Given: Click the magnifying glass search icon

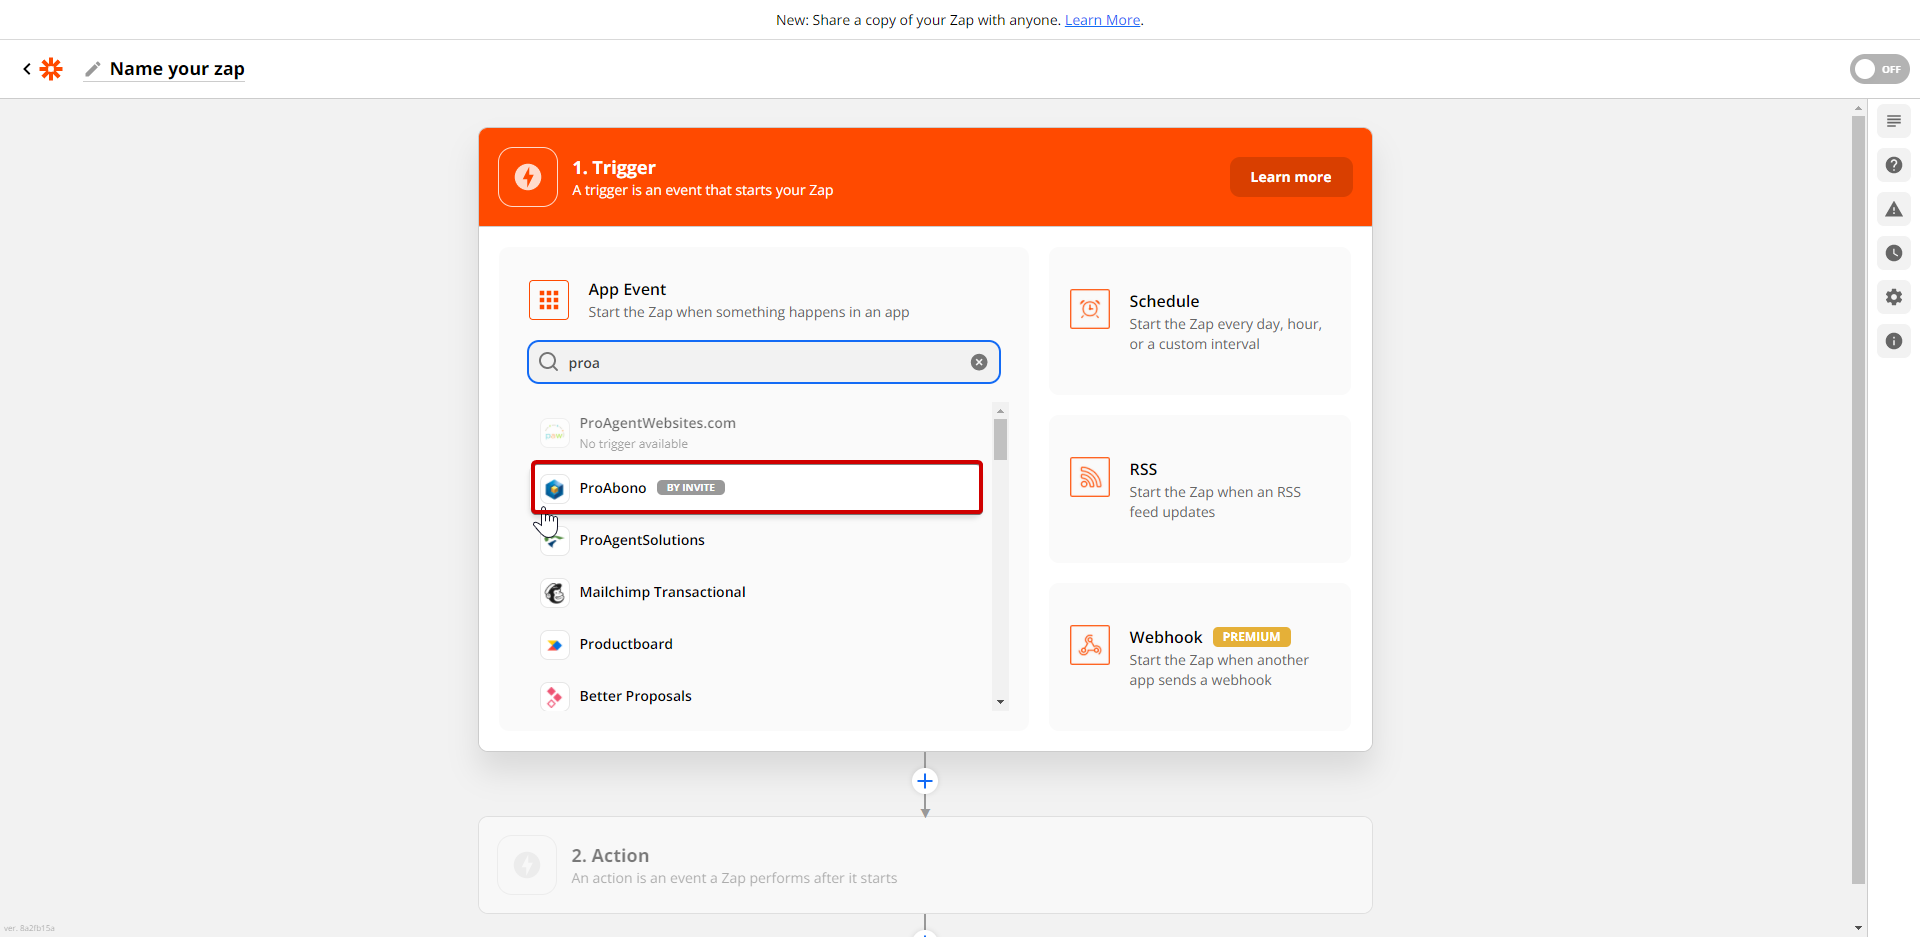Looking at the screenshot, I should pyautogui.click(x=548, y=362).
